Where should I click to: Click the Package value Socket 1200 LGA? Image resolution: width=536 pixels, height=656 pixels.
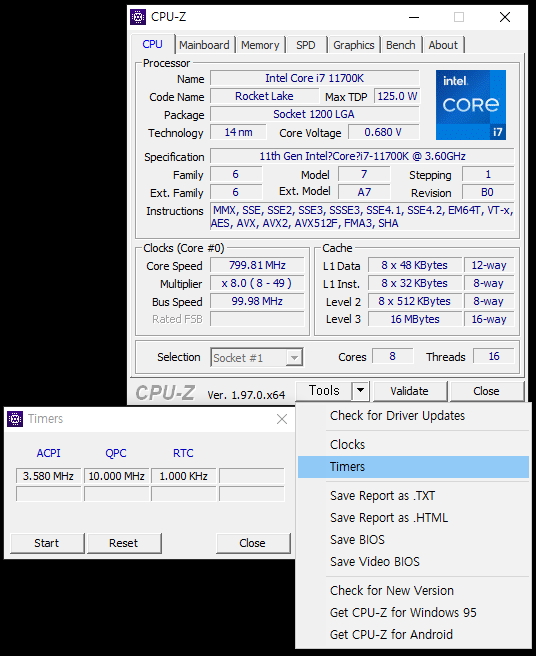(315, 114)
